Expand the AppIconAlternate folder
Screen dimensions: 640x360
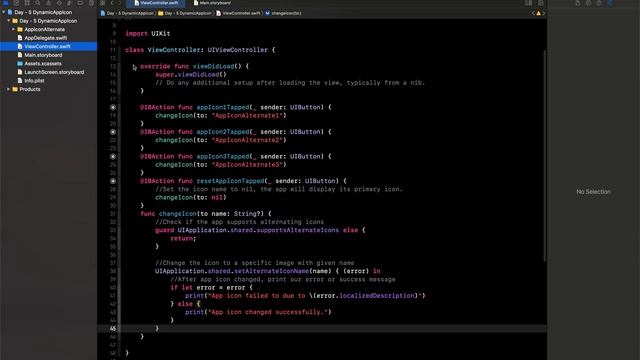coord(13,29)
